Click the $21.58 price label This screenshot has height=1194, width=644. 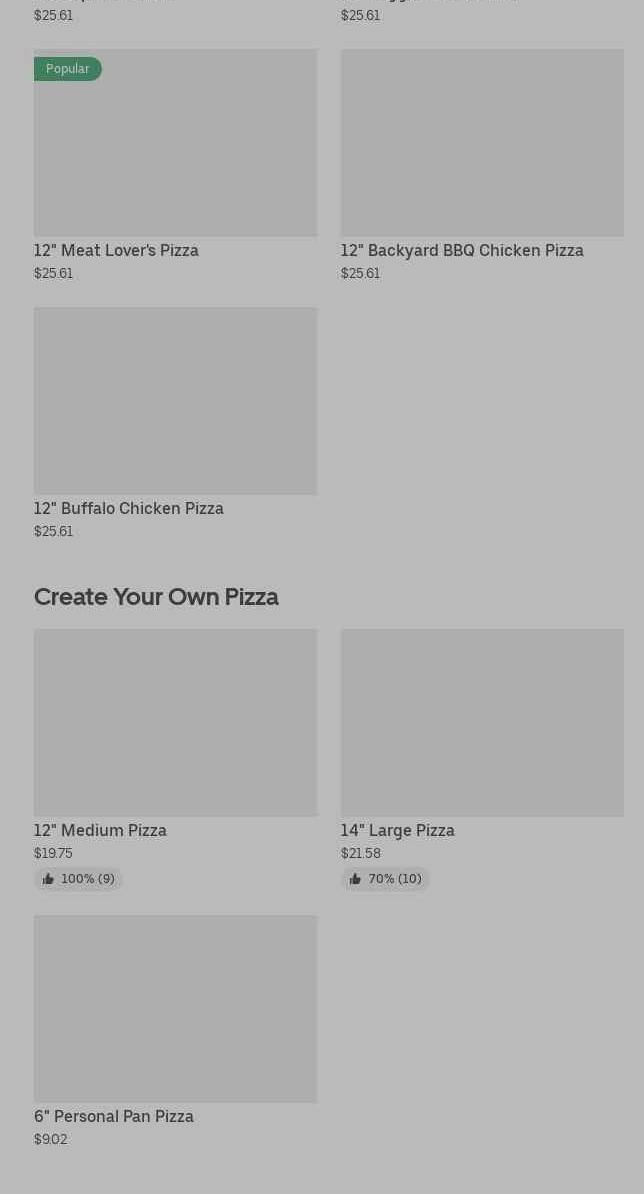pos(360,853)
